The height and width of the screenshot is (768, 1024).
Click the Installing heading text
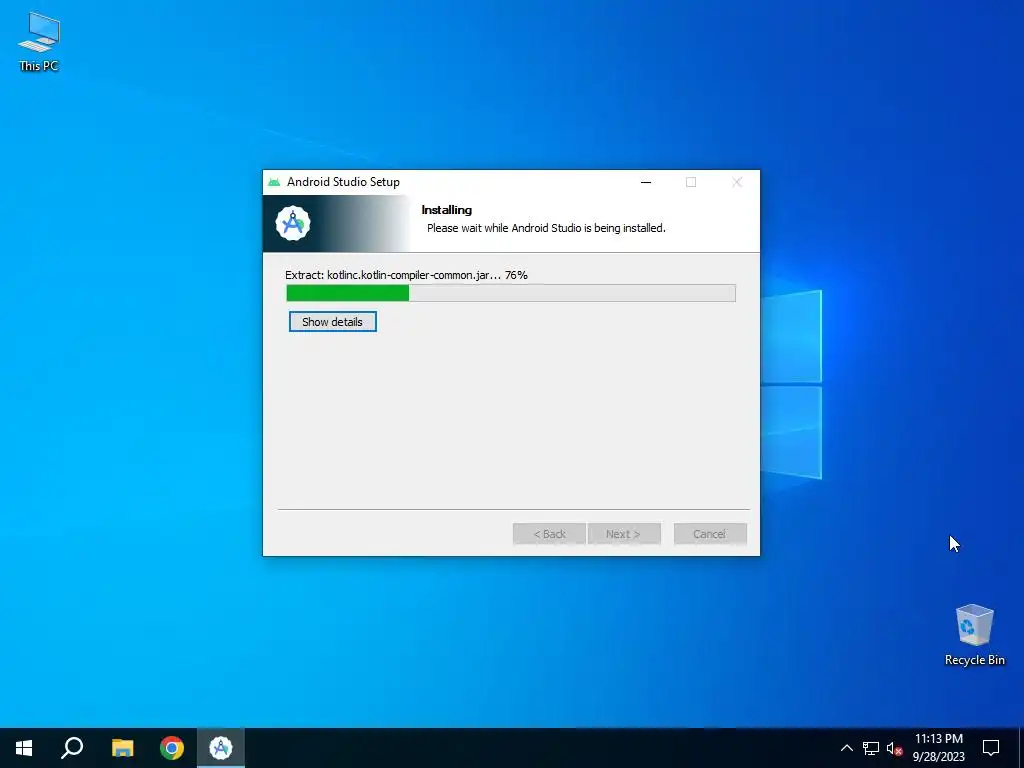click(x=447, y=210)
